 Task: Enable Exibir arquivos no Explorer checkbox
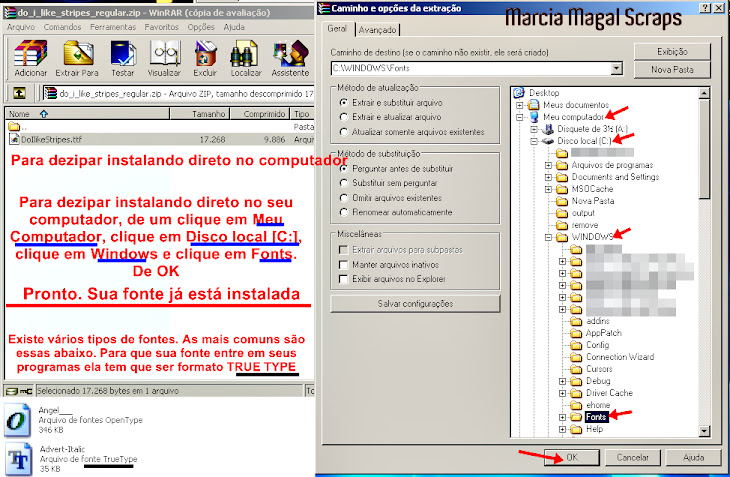click(x=344, y=279)
